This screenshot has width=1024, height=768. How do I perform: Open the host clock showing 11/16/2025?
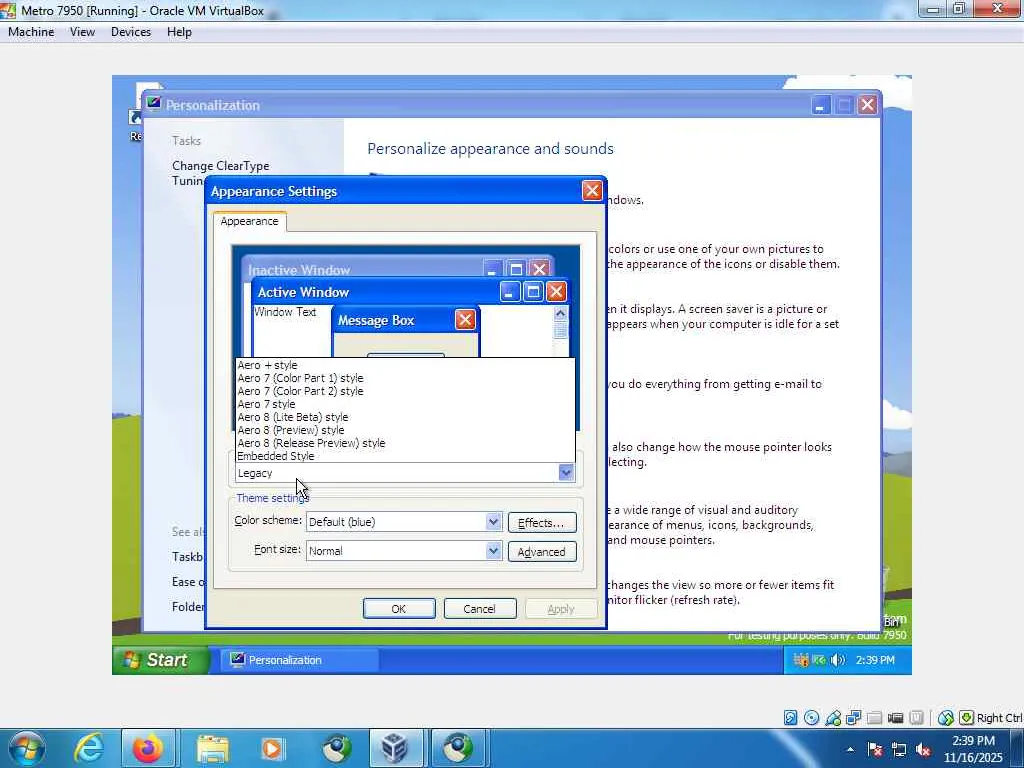[x=973, y=749]
